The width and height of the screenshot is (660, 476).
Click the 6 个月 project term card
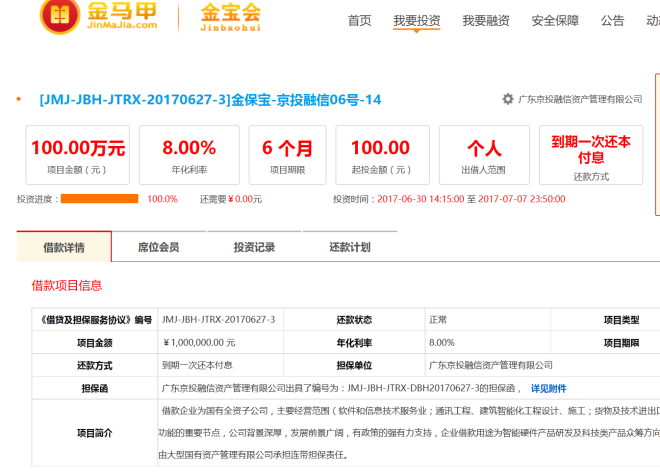pos(287,155)
